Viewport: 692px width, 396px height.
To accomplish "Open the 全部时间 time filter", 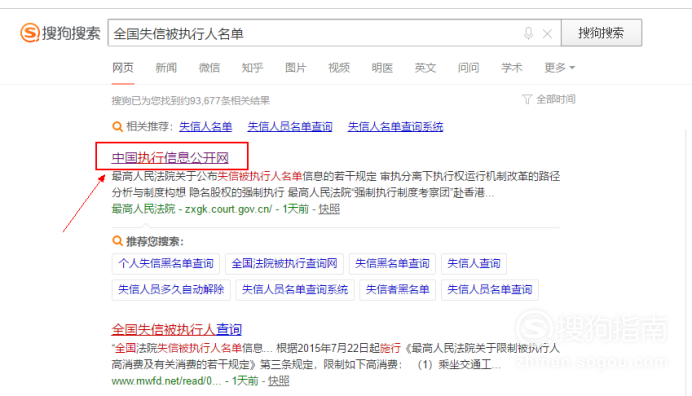I will point(556,99).
